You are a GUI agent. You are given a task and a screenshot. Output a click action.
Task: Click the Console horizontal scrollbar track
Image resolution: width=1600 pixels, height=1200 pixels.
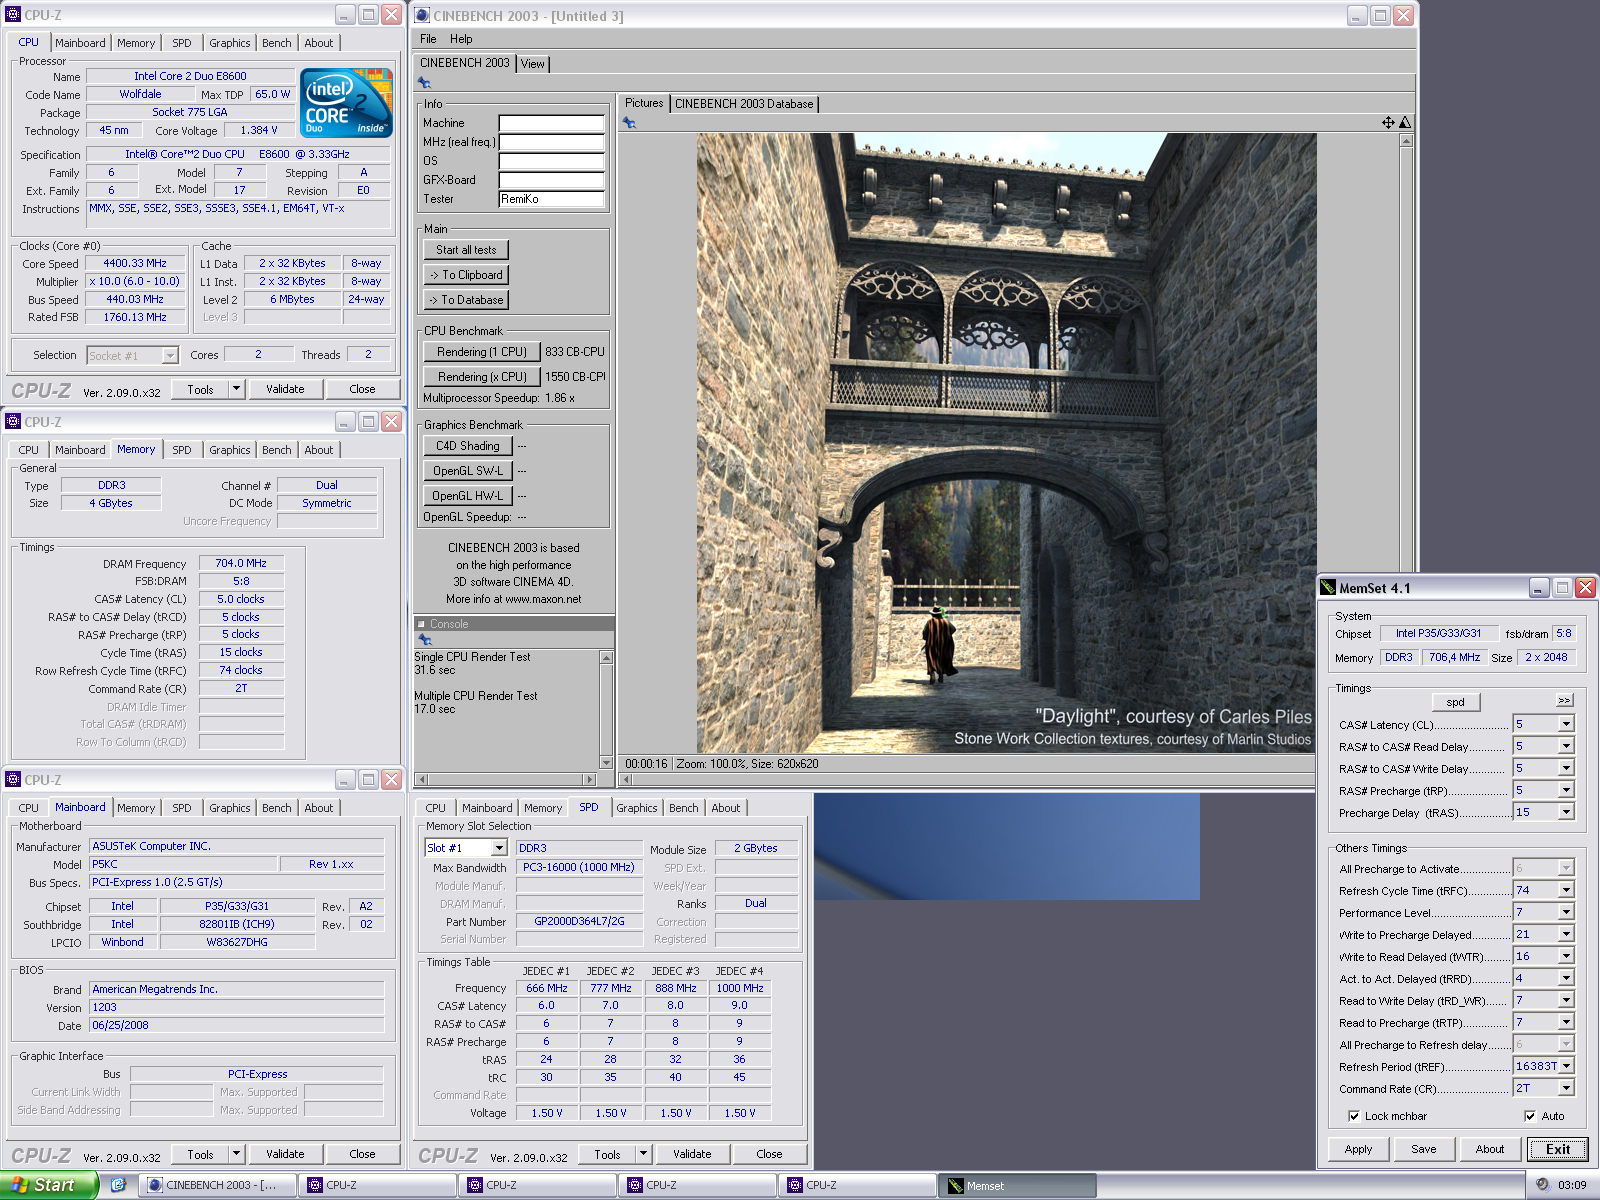tap(505, 779)
